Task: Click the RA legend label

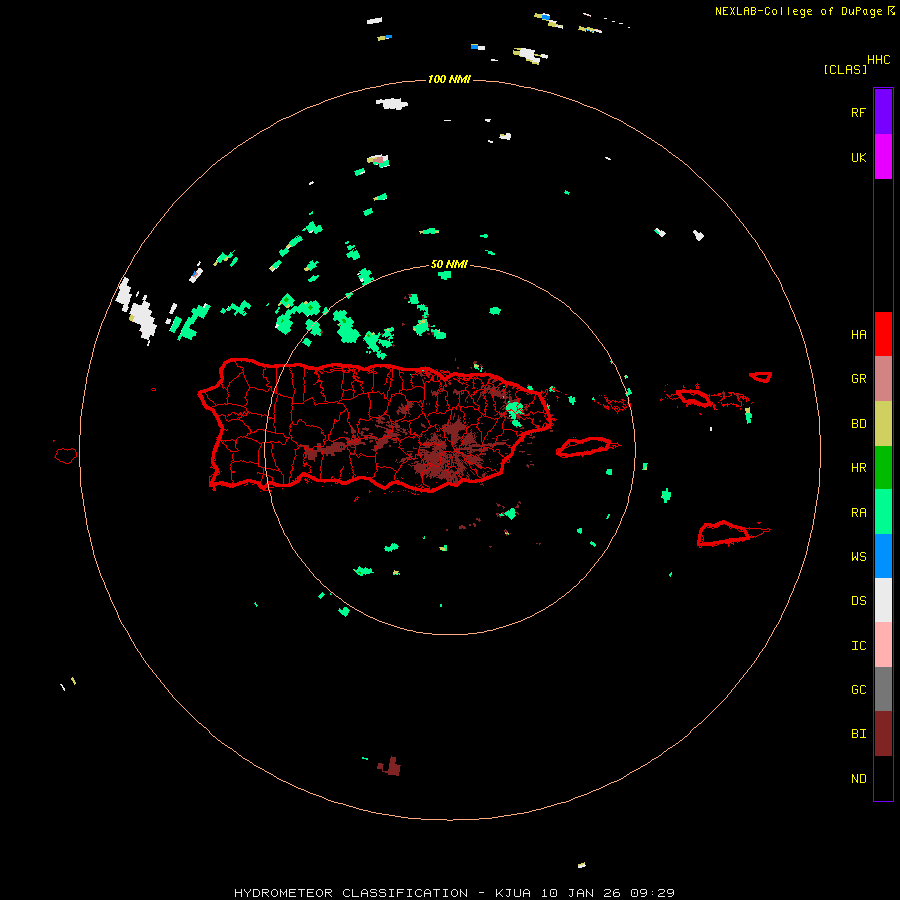Action: point(858,513)
